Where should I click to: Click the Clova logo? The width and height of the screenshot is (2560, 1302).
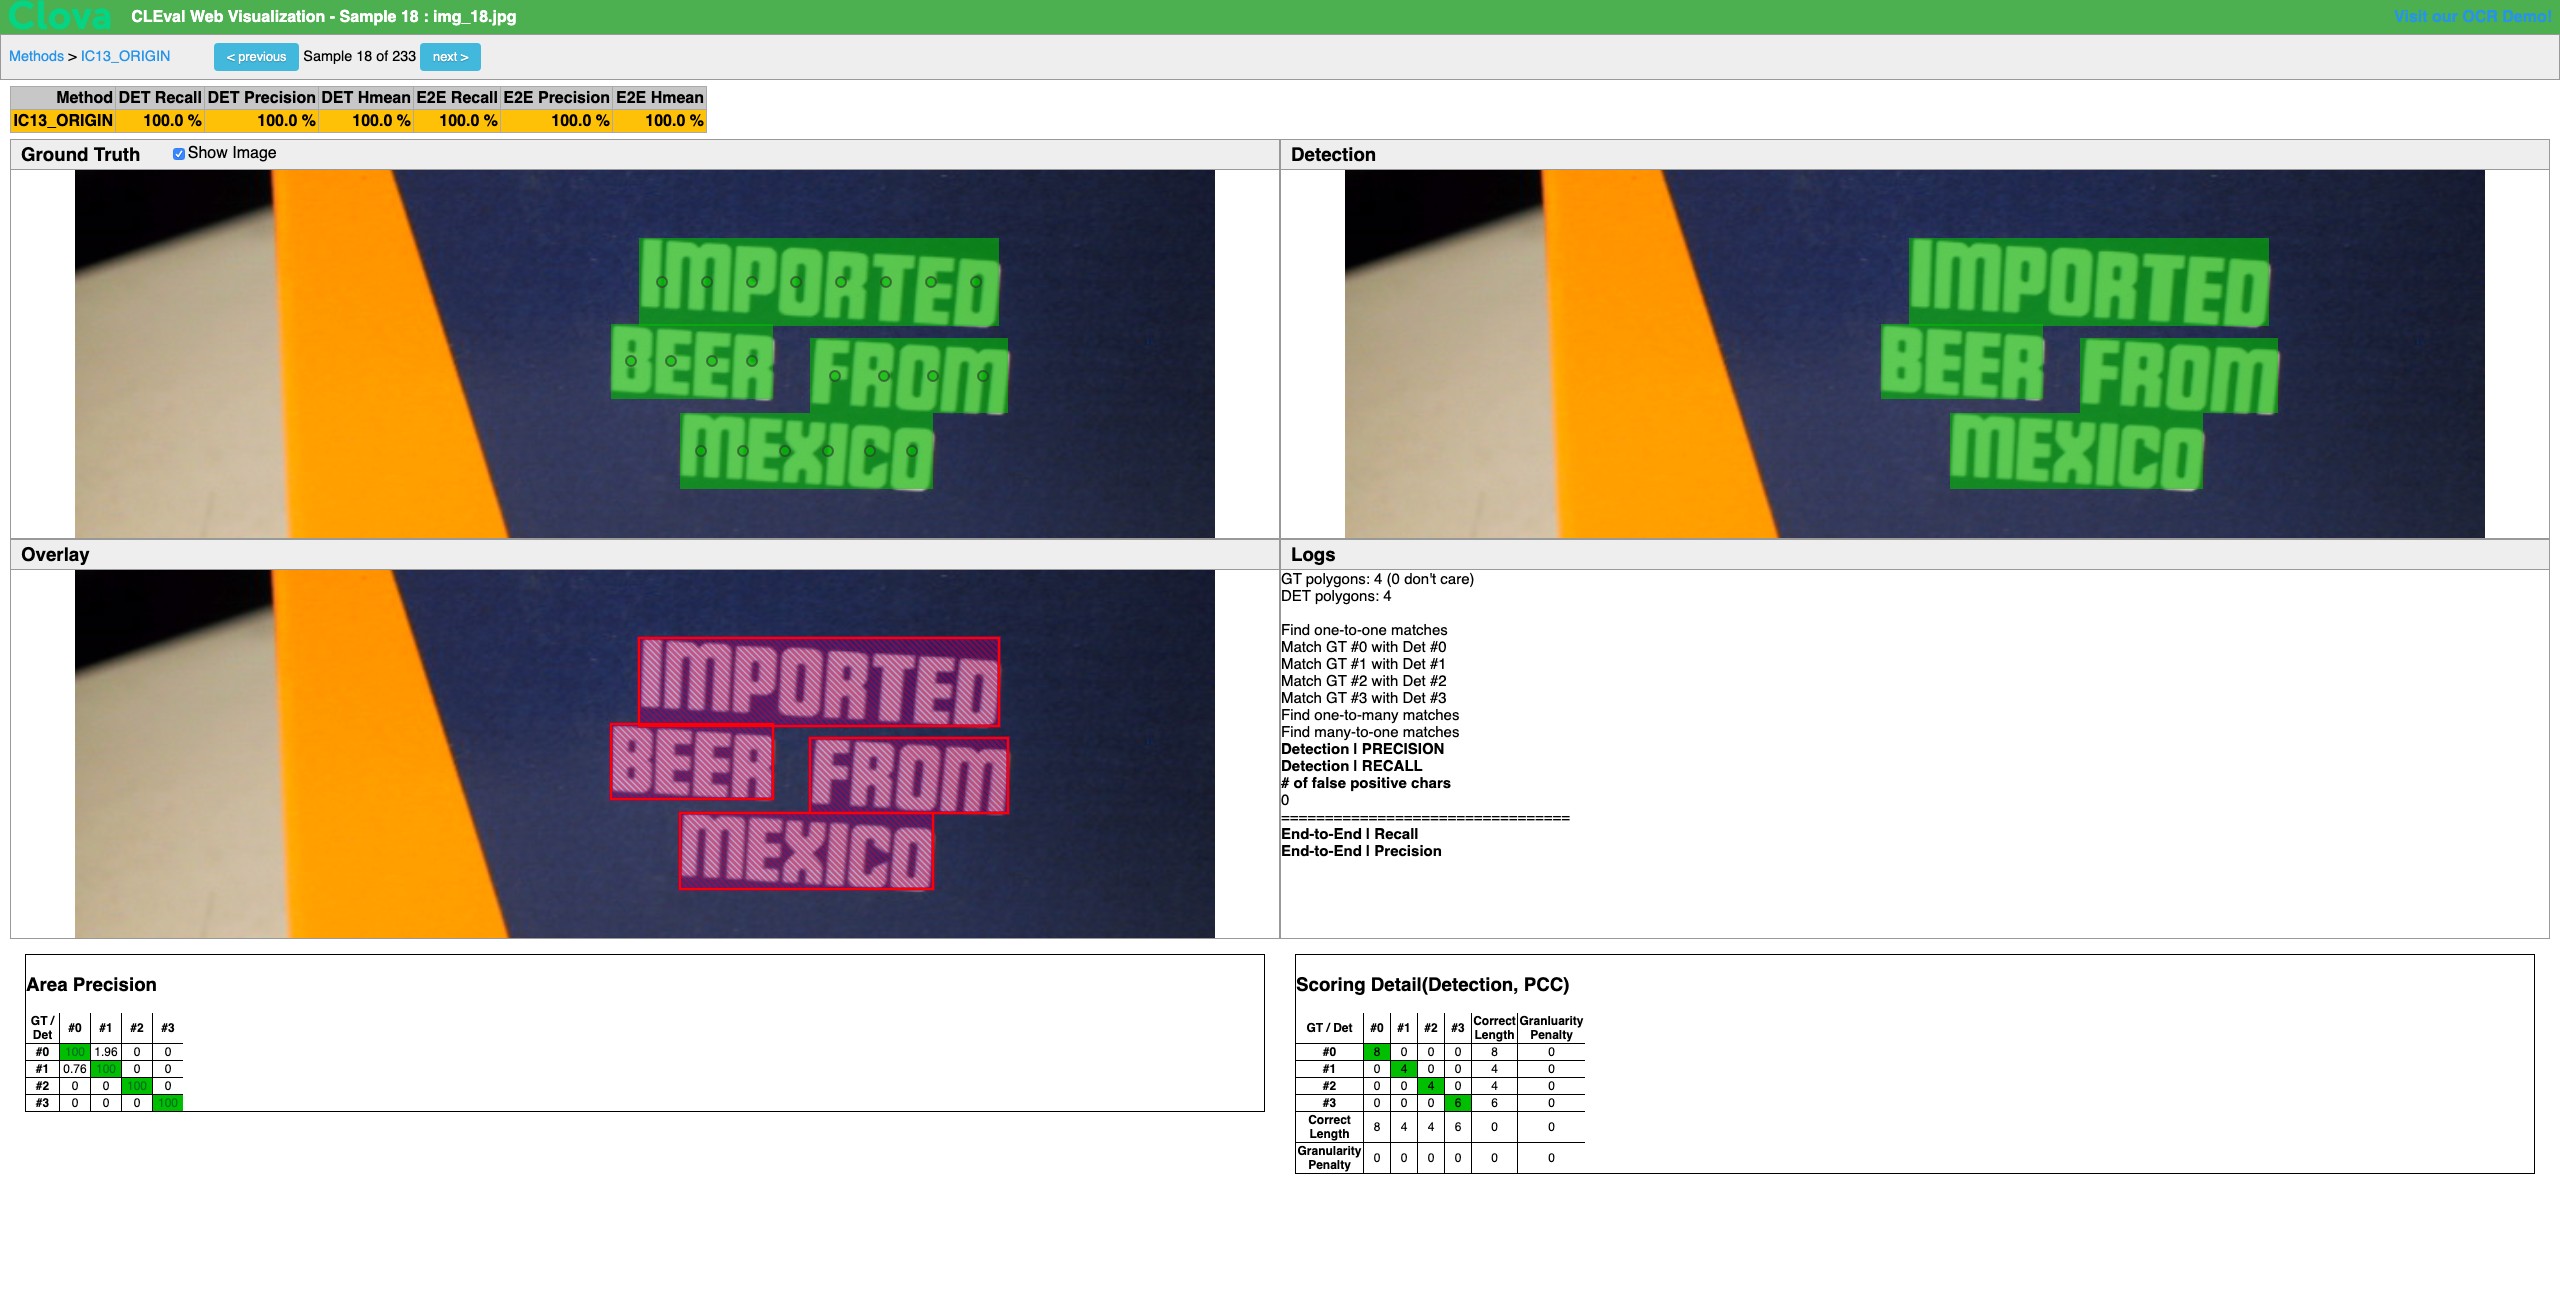tap(60, 16)
